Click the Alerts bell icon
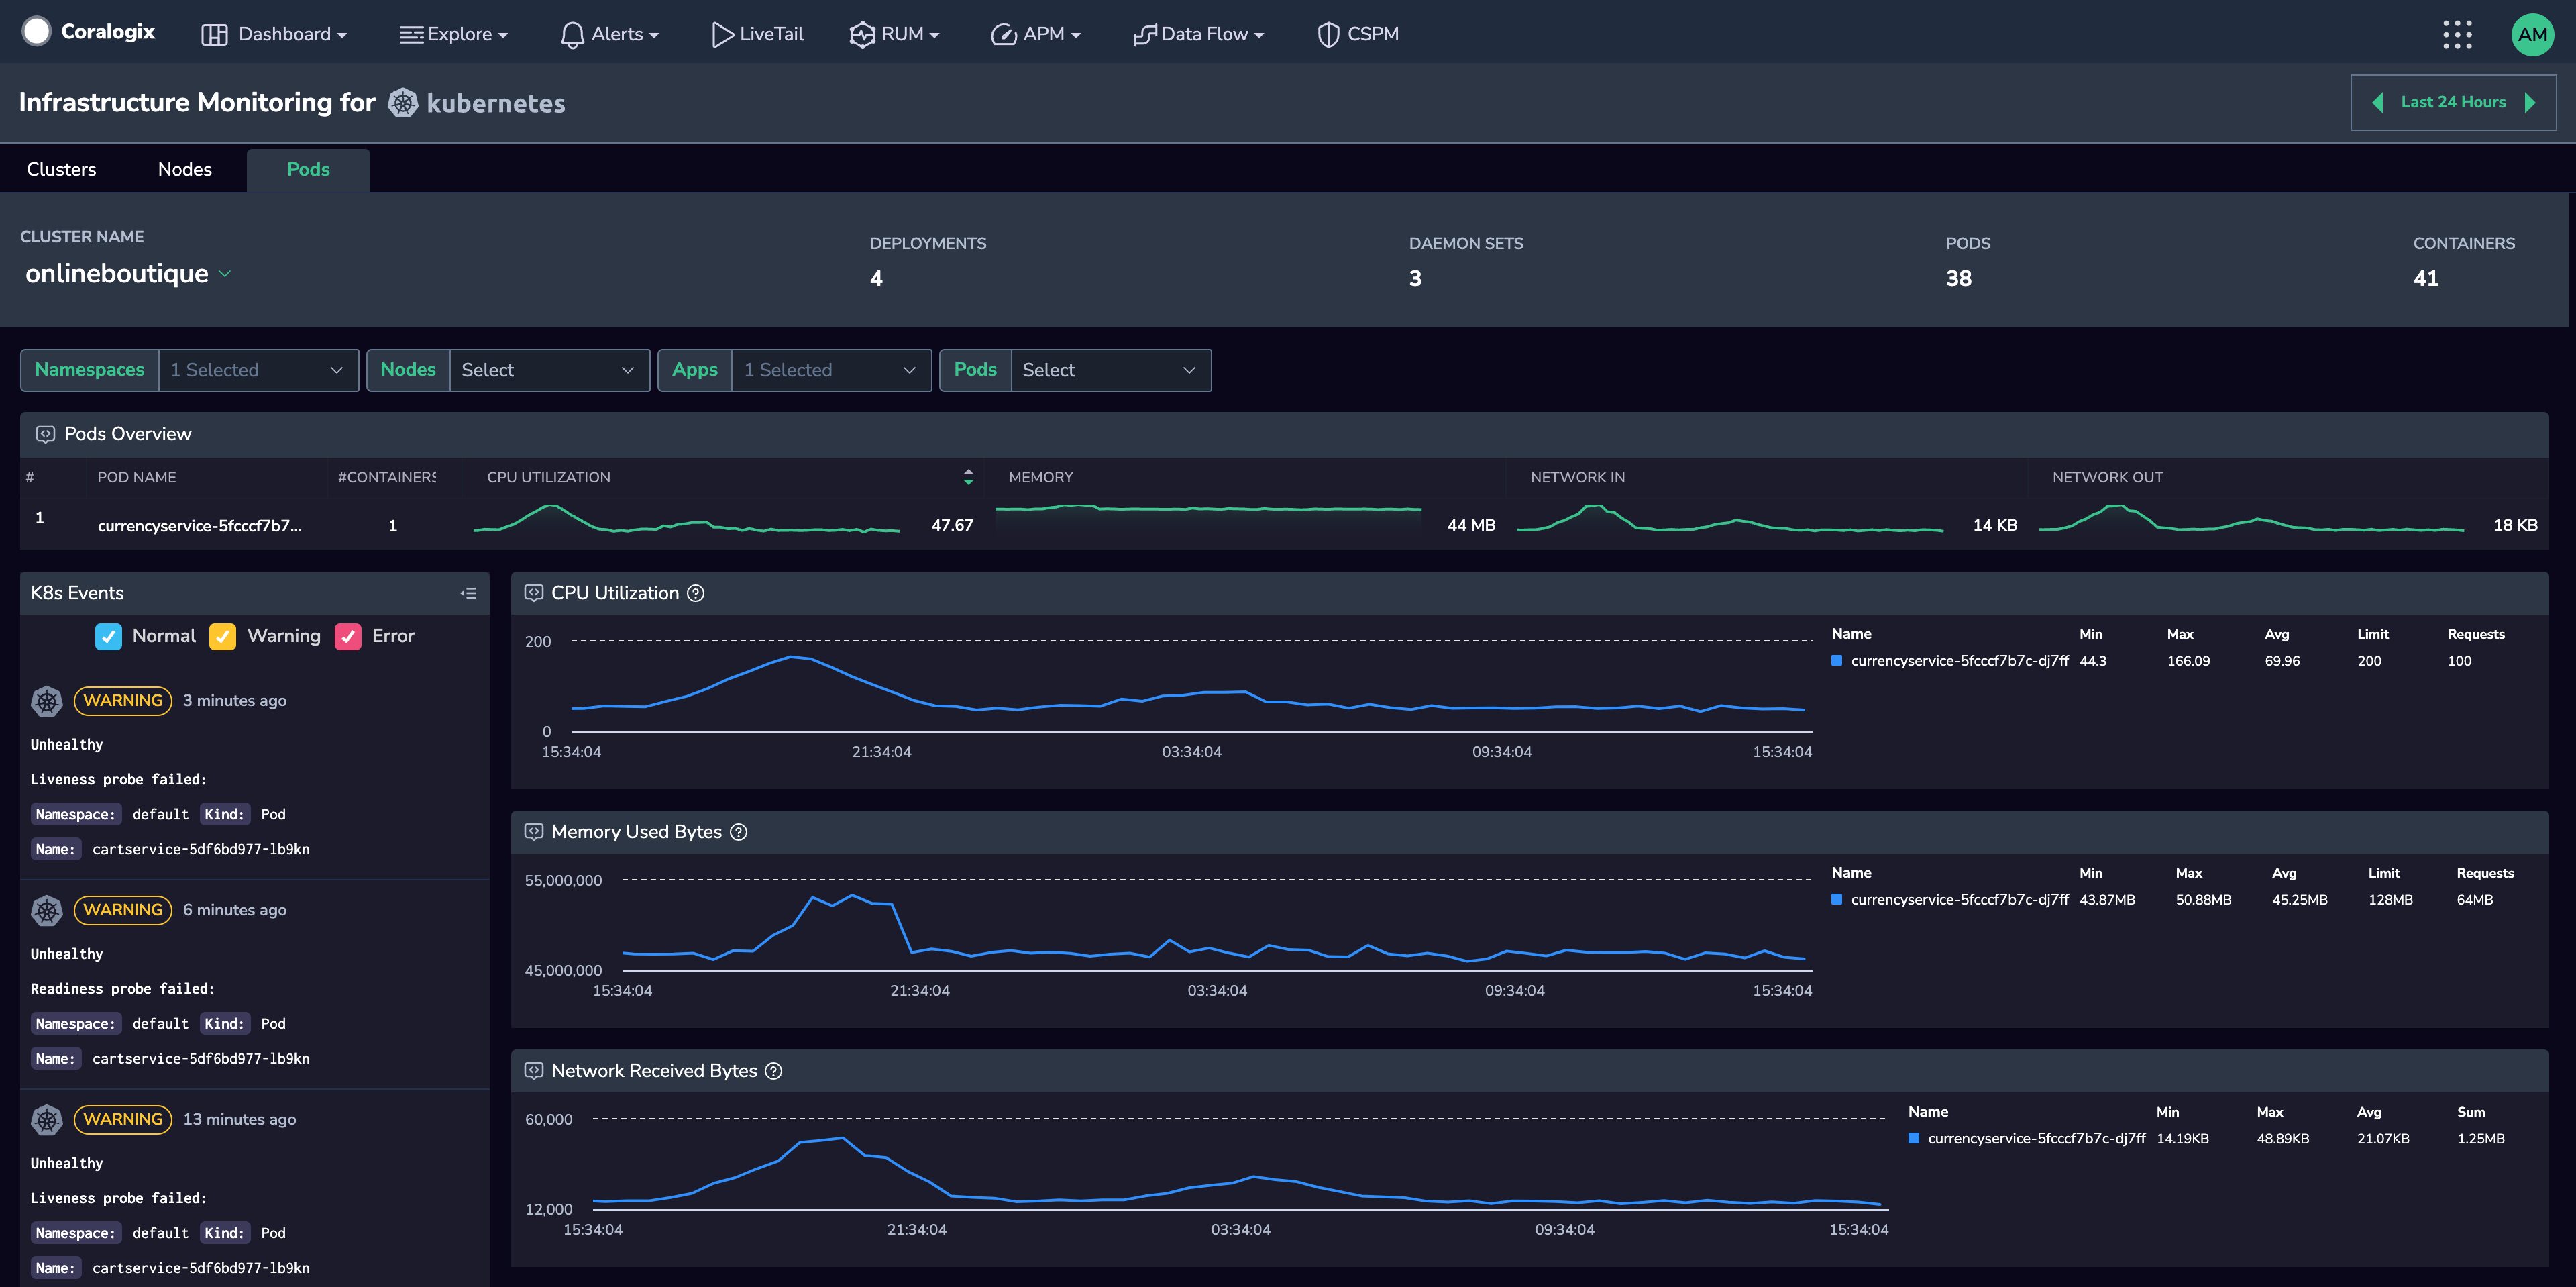This screenshot has width=2576, height=1287. pos(572,35)
